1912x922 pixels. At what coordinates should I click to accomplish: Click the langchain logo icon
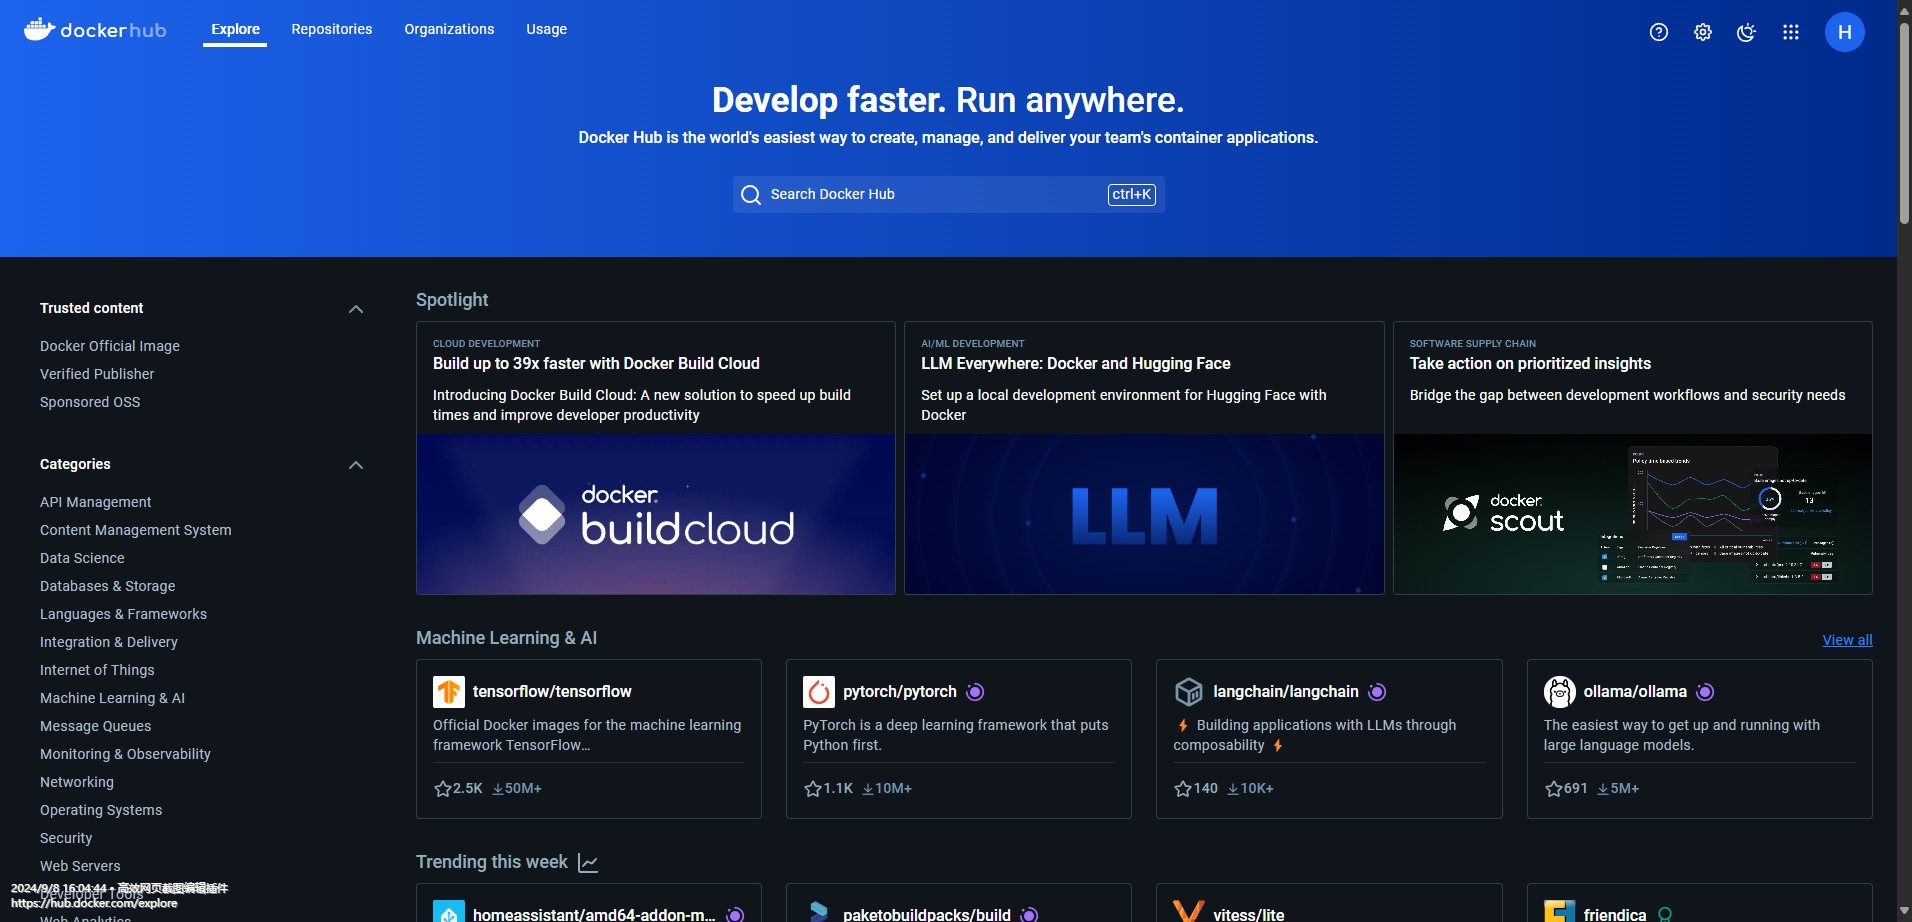point(1189,692)
